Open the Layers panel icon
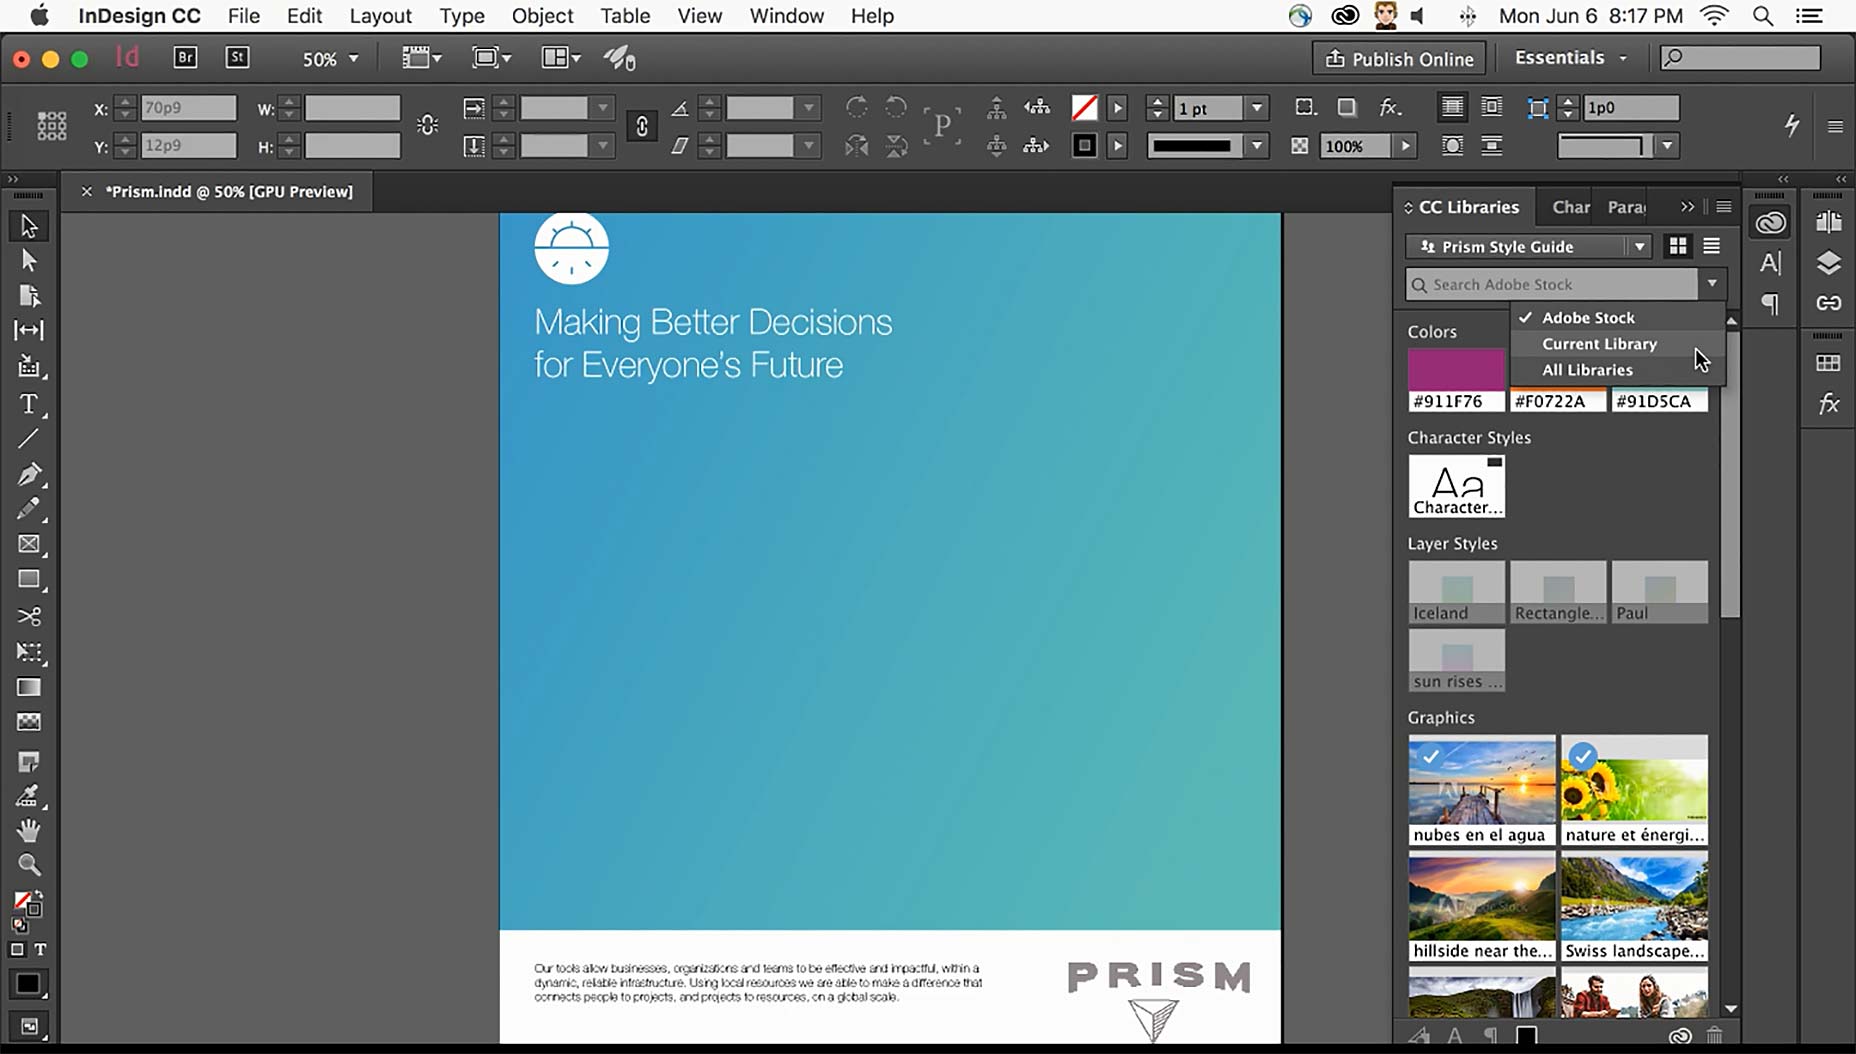The image size is (1856, 1054). 1829,263
